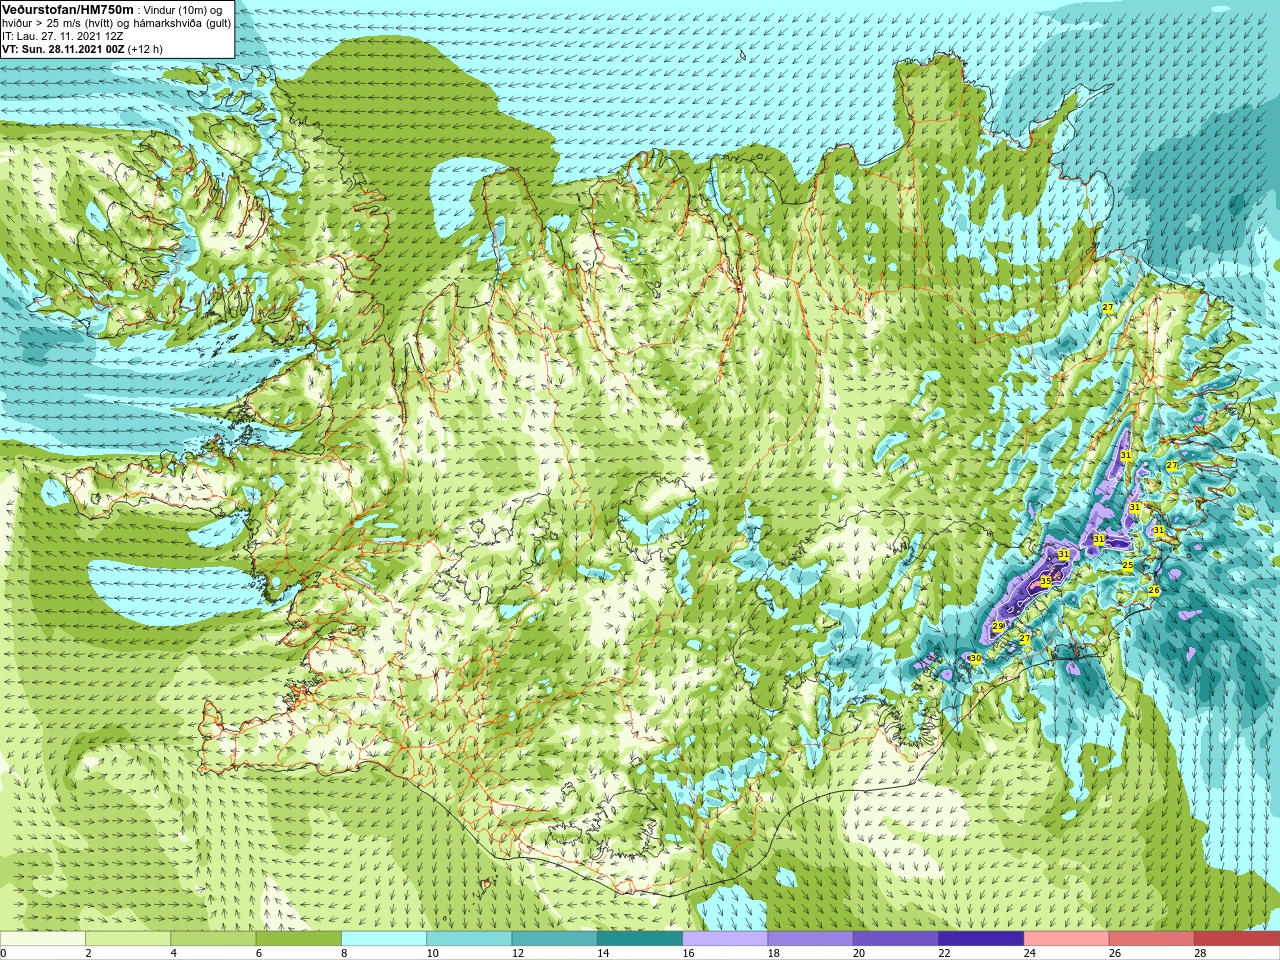This screenshot has height=960, width=1280.
Task: Click the 6–8 m/s legend color swatch
Action: [x=298, y=939]
